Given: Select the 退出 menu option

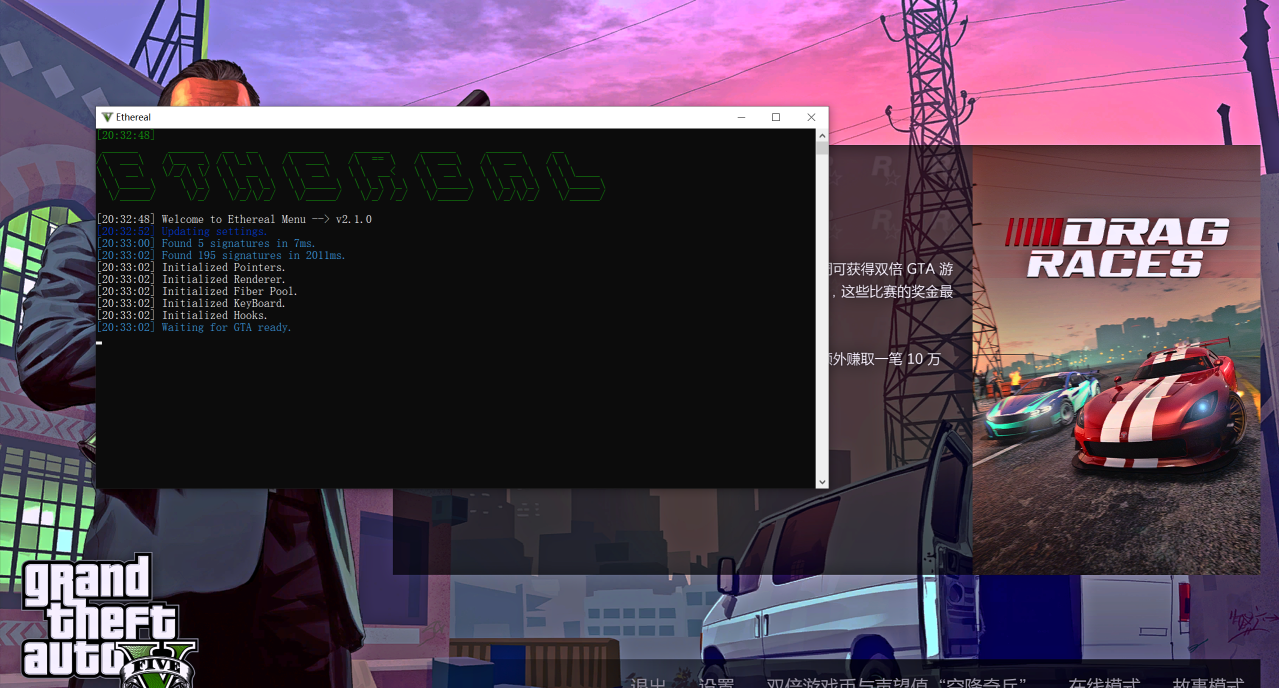Looking at the screenshot, I should click(x=648, y=682).
